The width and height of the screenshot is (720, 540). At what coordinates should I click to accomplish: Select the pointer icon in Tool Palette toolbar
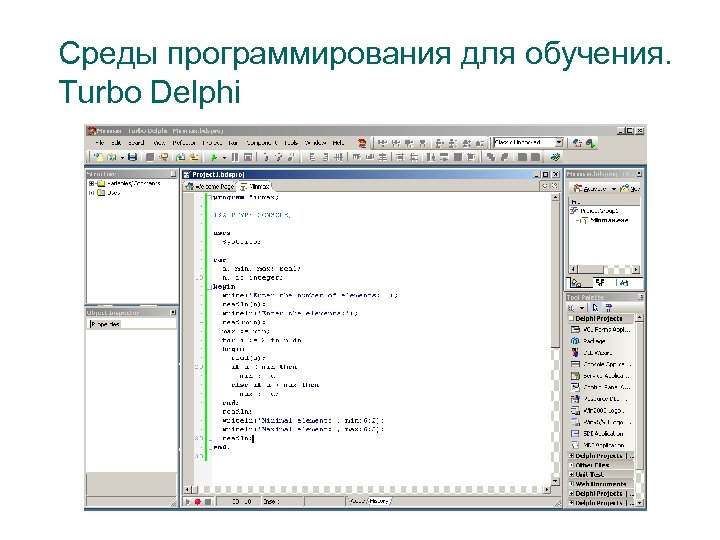click(595, 308)
